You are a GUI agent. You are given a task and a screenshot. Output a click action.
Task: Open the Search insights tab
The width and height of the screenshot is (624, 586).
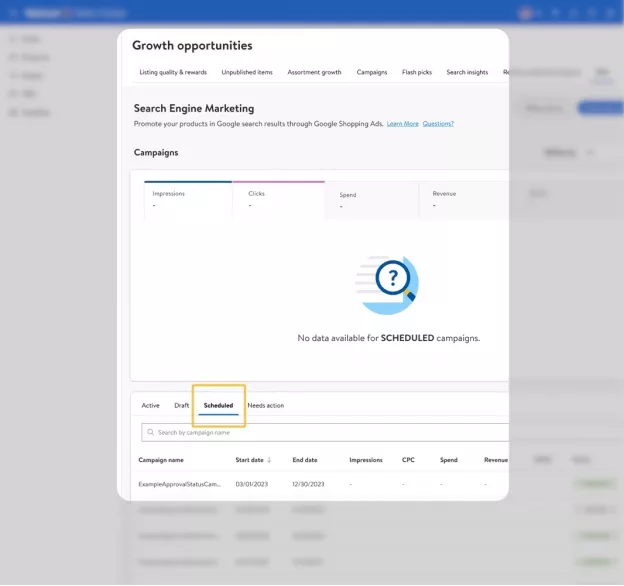tap(467, 72)
